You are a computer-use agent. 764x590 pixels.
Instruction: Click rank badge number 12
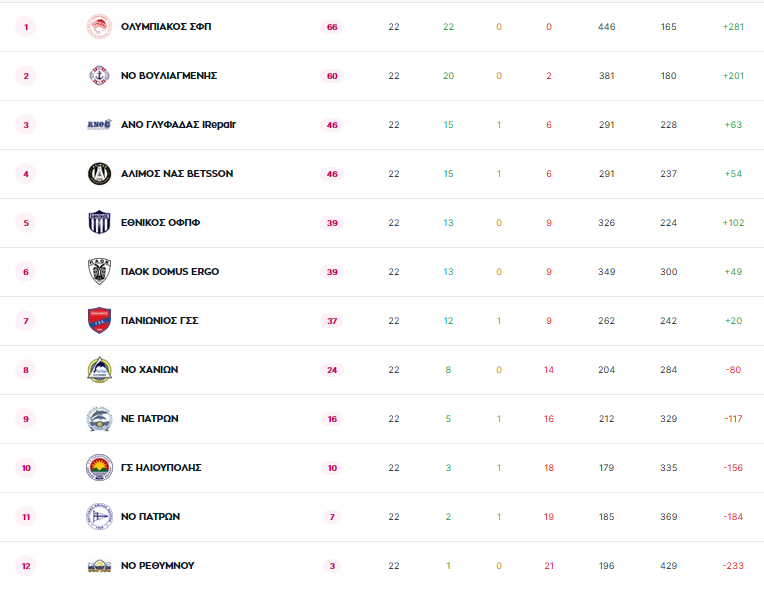tap(26, 566)
